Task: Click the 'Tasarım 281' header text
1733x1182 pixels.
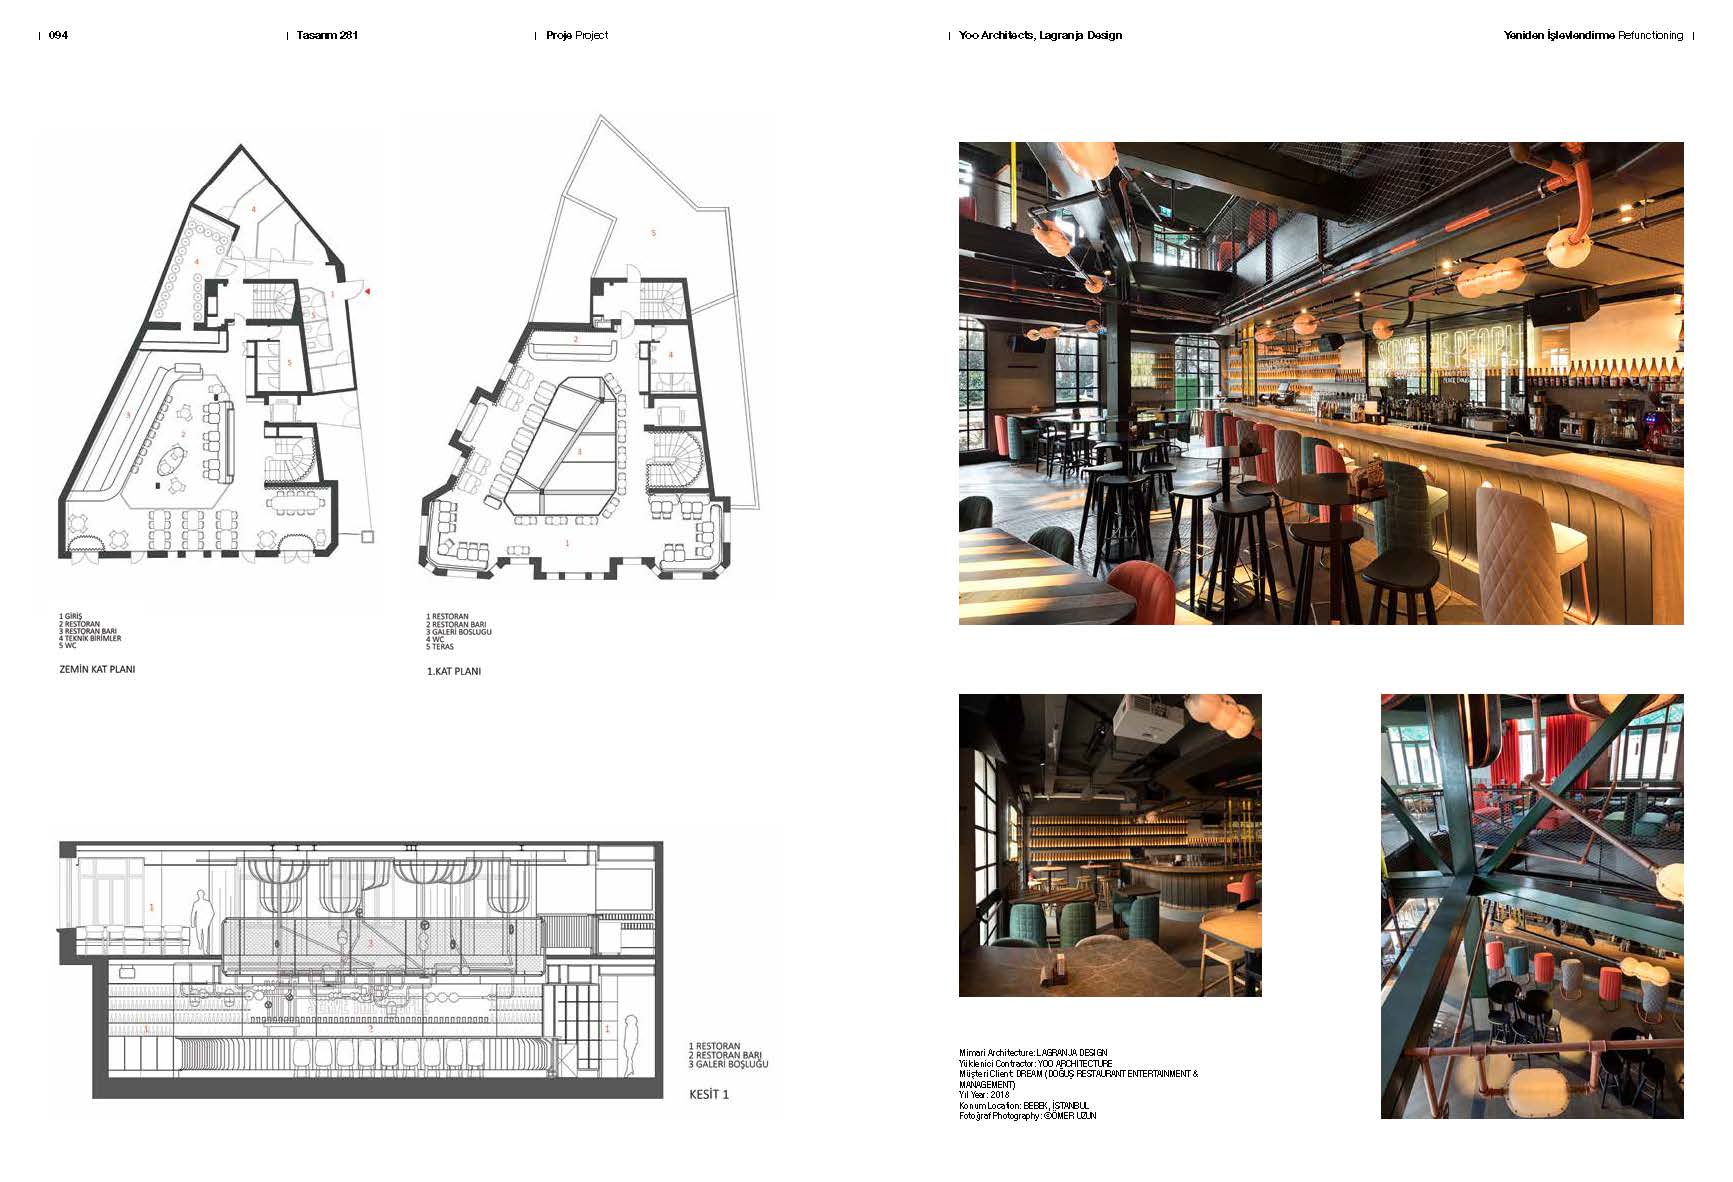Action: 327,35
